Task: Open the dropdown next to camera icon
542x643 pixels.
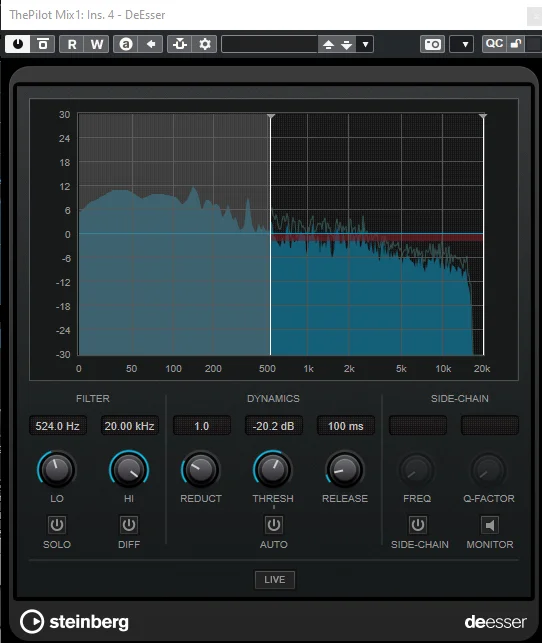Action: [x=462, y=44]
